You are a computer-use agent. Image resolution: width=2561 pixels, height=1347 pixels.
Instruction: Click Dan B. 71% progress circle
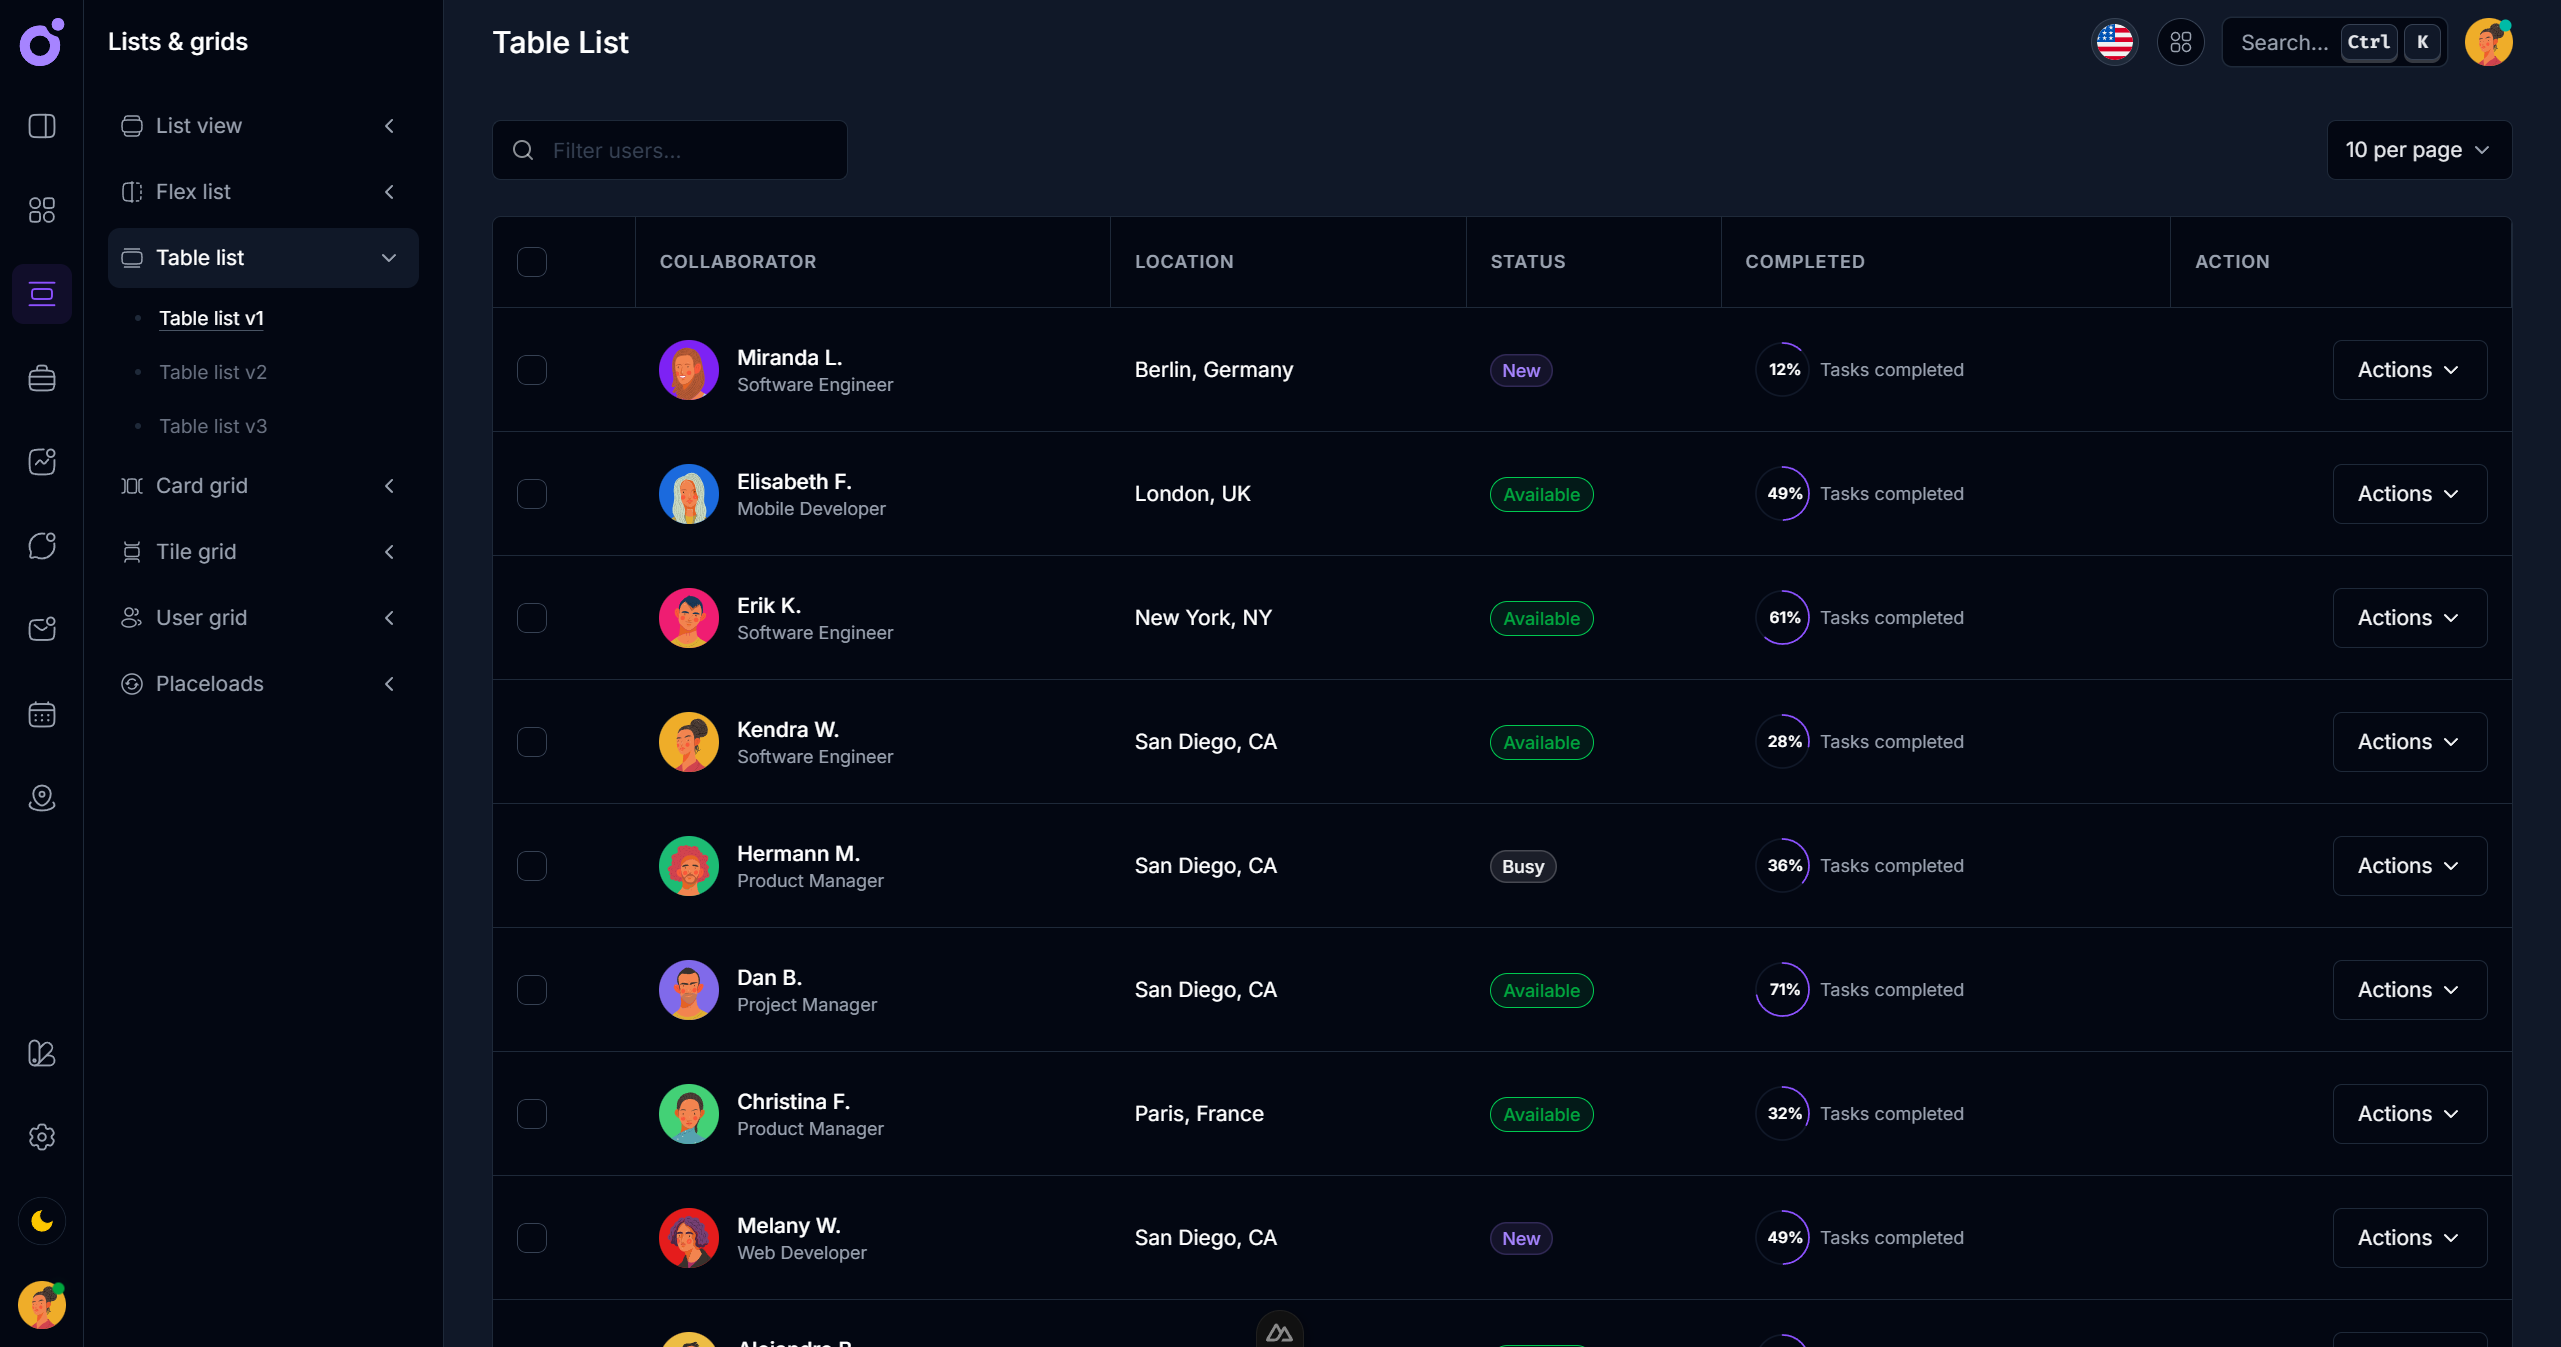tap(1783, 990)
